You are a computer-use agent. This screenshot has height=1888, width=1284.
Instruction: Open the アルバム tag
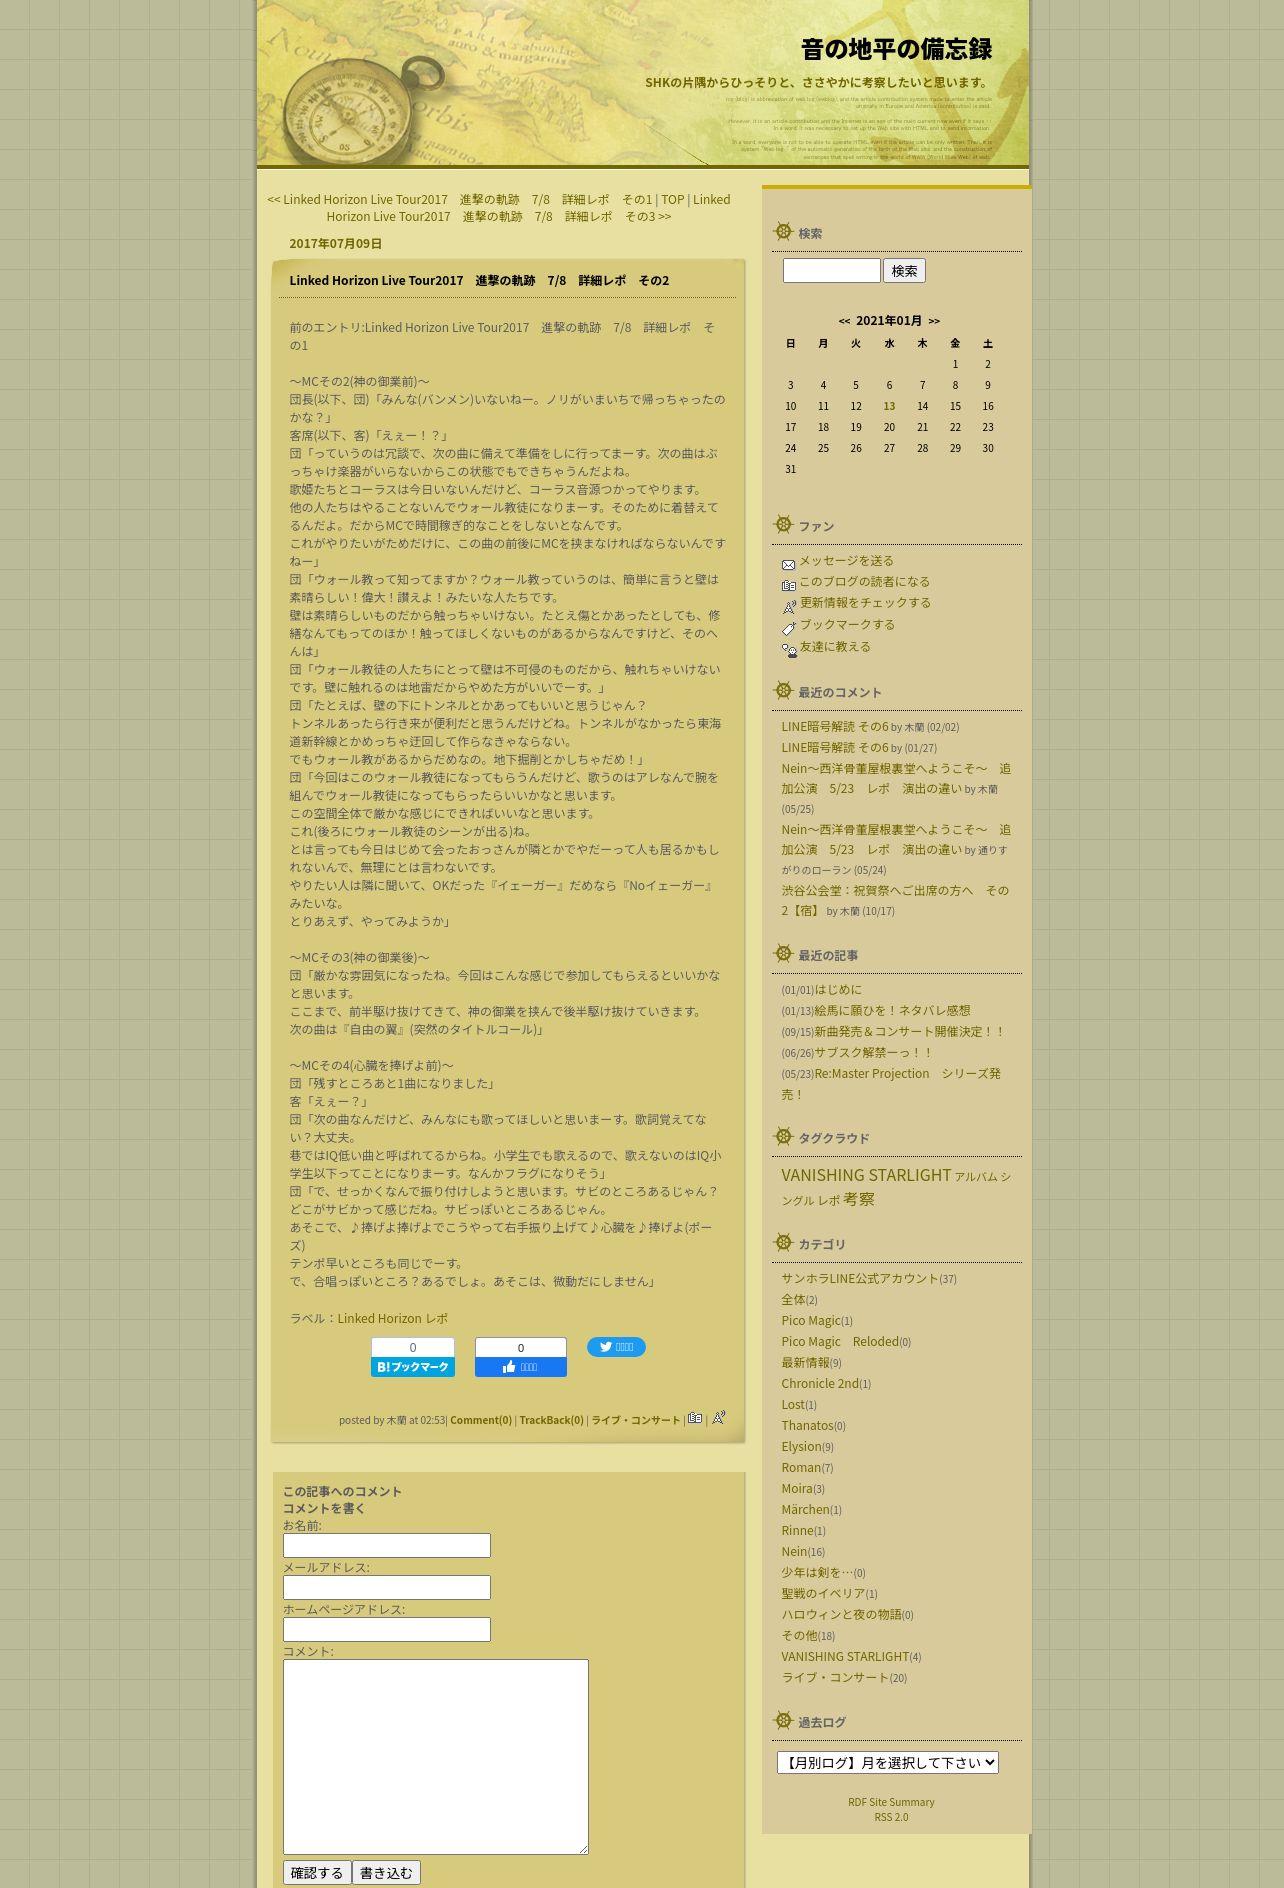[976, 1177]
